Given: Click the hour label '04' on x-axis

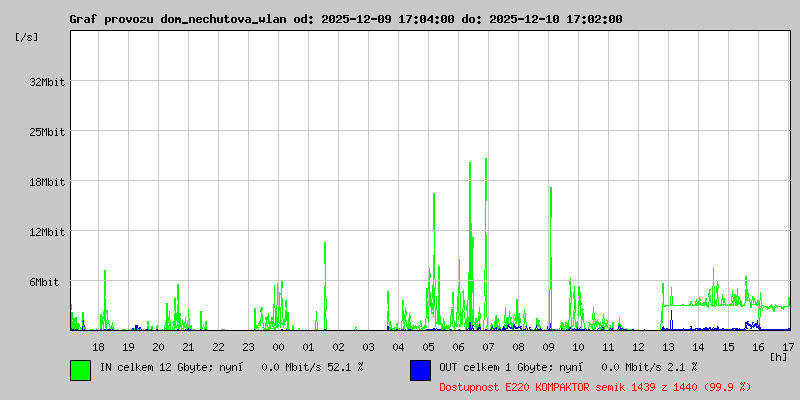Looking at the screenshot, I should [x=398, y=347].
